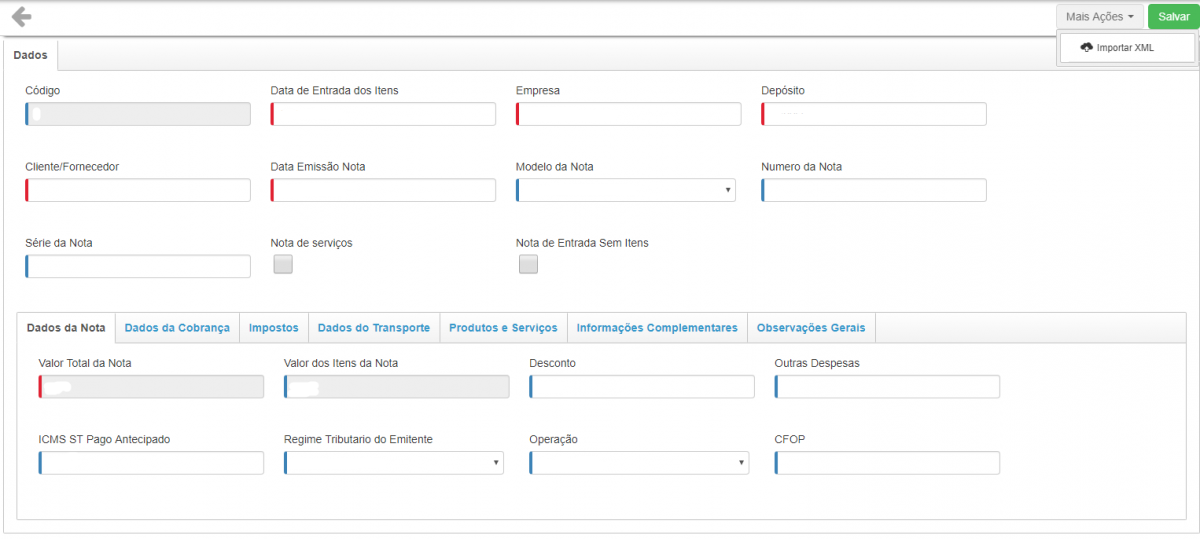Image resolution: width=1200 pixels, height=539 pixels.
Task: Go to Produtos e Serviços tab
Action: [x=503, y=328]
